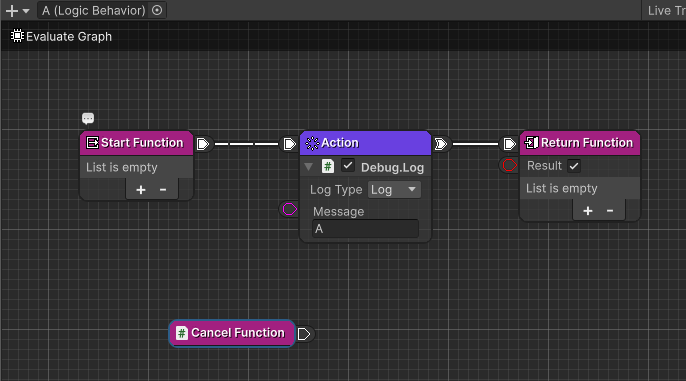Uncheck the Result checkbox in Return Function
The width and height of the screenshot is (686, 381).
(574, 166)
